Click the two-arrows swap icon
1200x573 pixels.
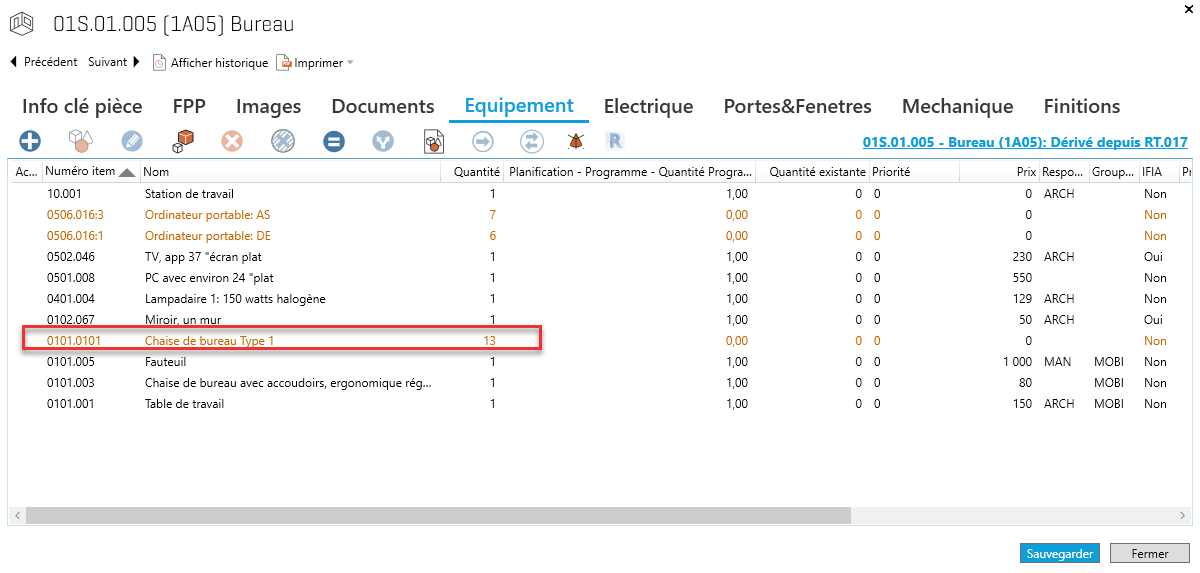532,141
